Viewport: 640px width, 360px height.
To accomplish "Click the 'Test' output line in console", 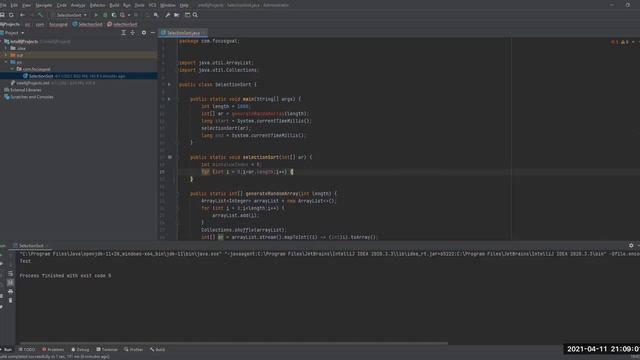I will (x=25, y=261).
